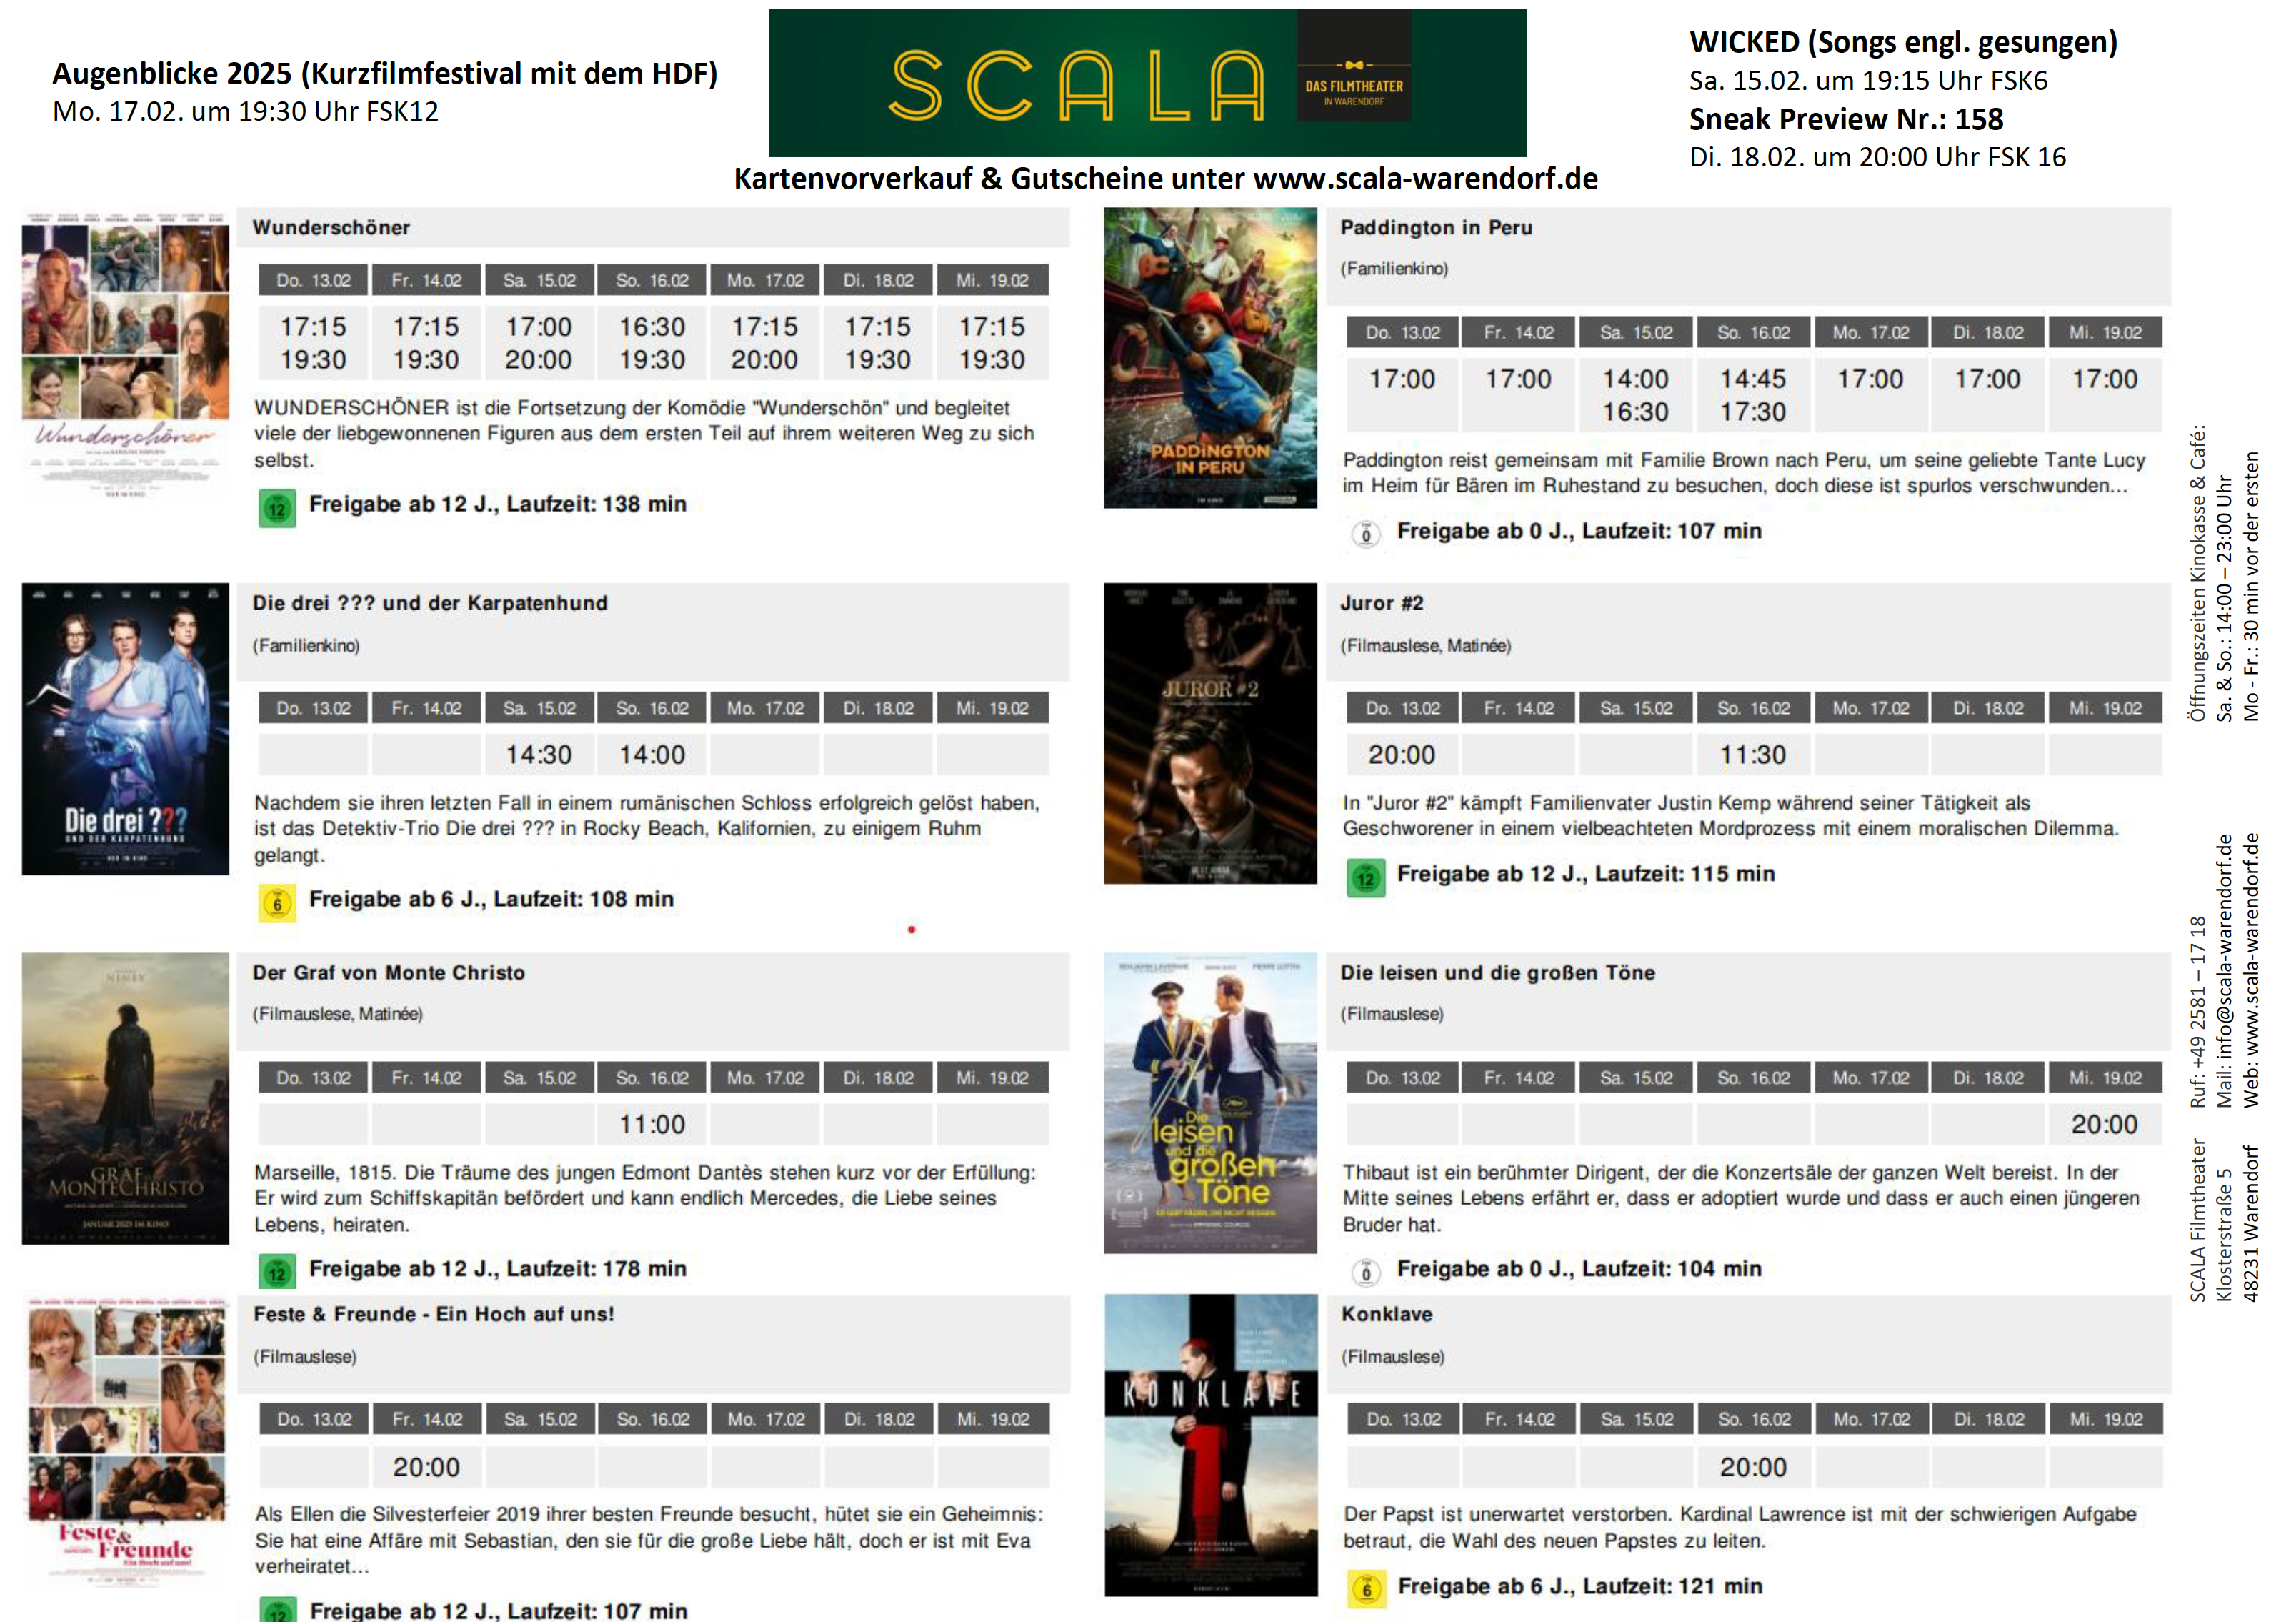Screen dimensions: 2296x1622
Task: Select 'Mo. 17.02. um 19:30 Uhr FSK12'
Action: coord(246,112)
